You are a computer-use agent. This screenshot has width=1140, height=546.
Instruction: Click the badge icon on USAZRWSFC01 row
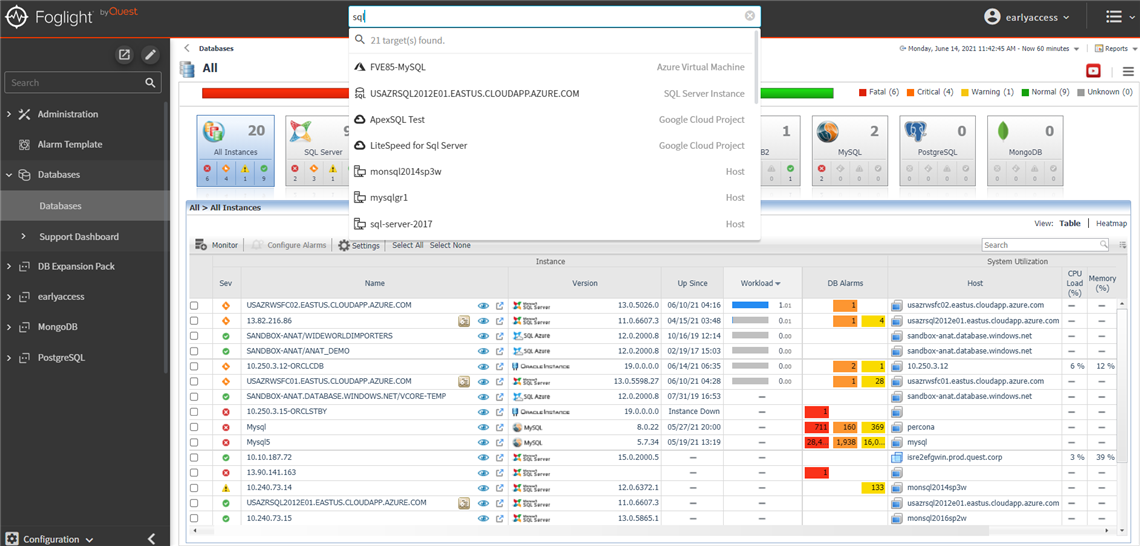[x=463, y=381]
